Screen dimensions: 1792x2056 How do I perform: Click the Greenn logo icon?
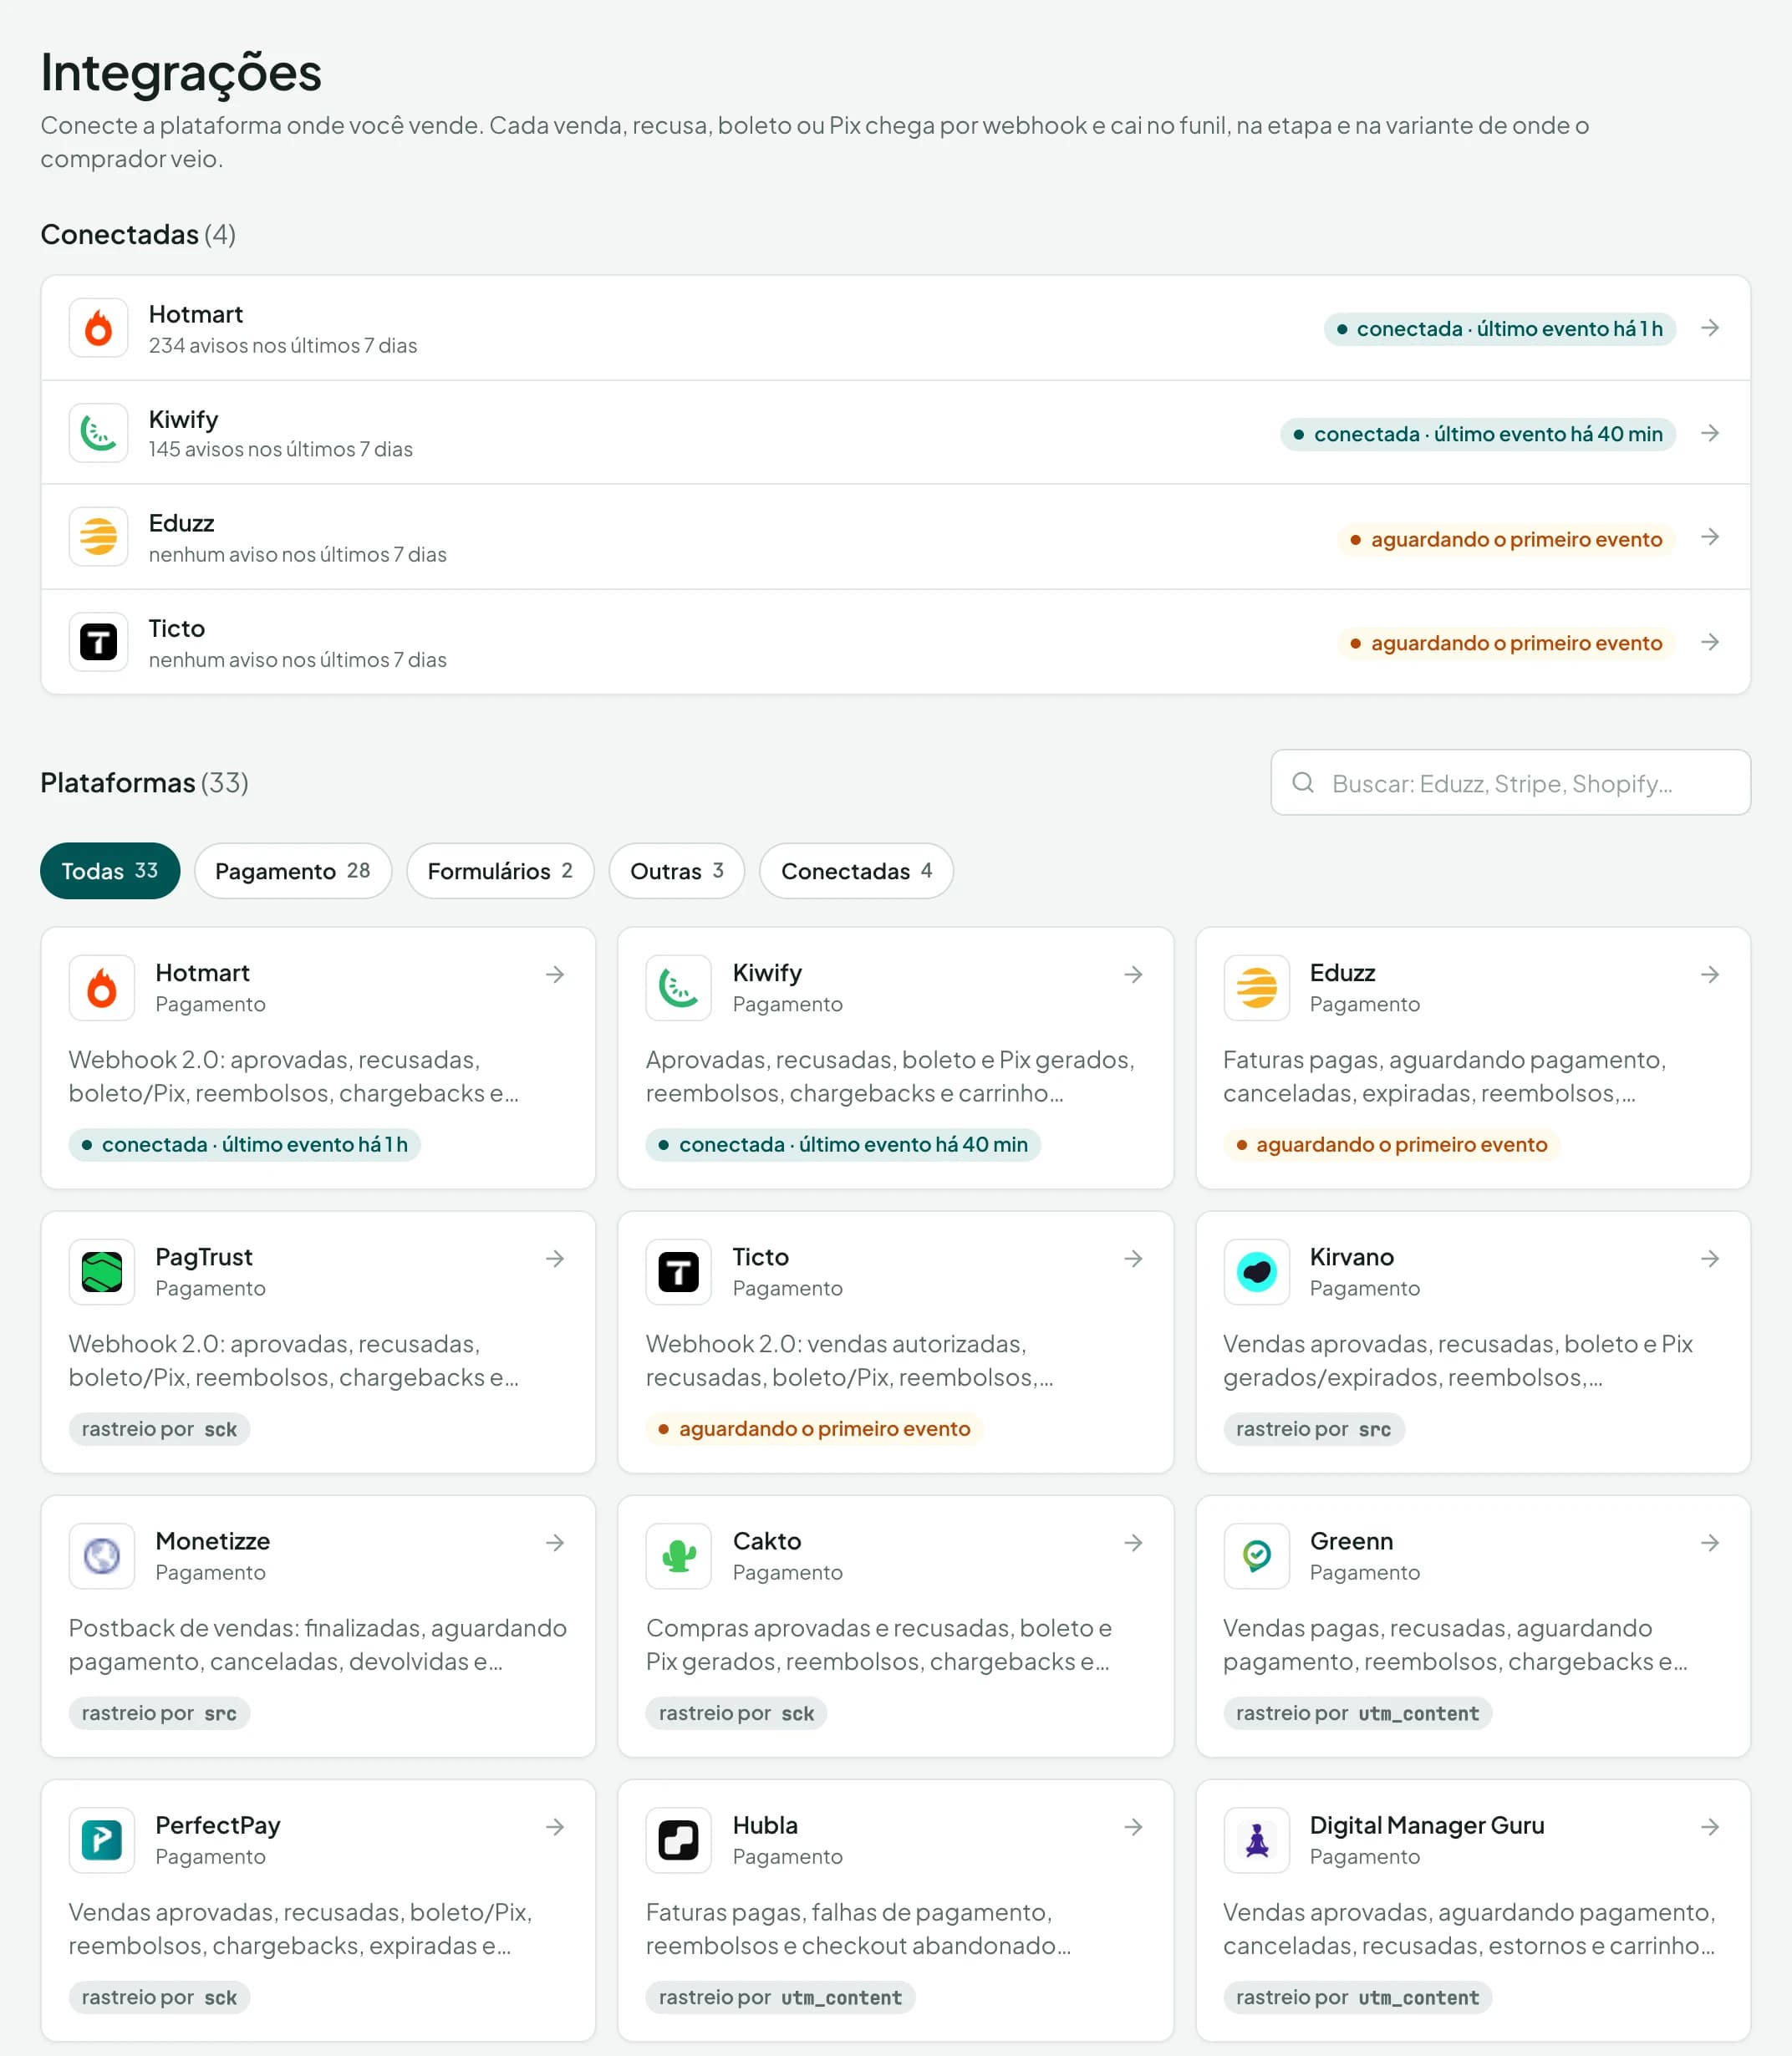click(1257, 1556)
